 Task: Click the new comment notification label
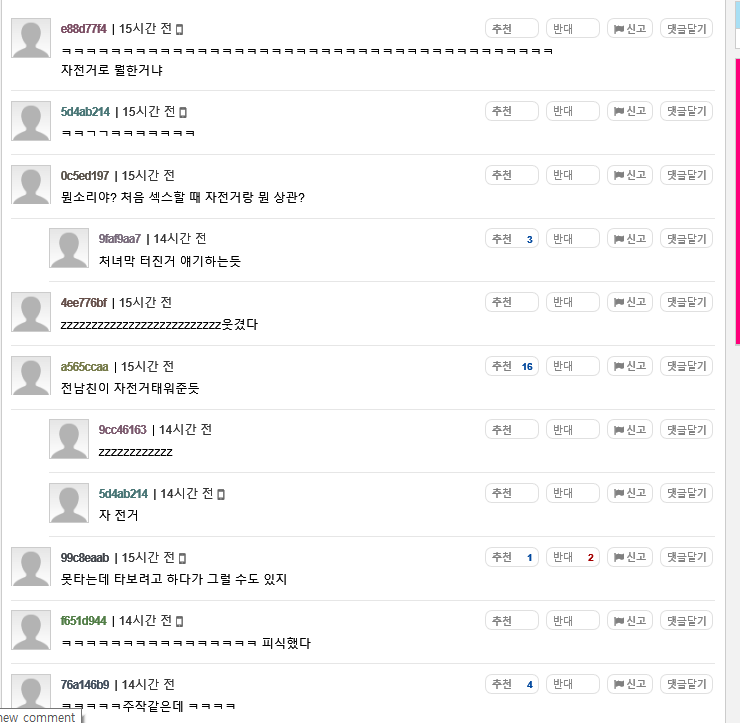(x=39, y=717)
